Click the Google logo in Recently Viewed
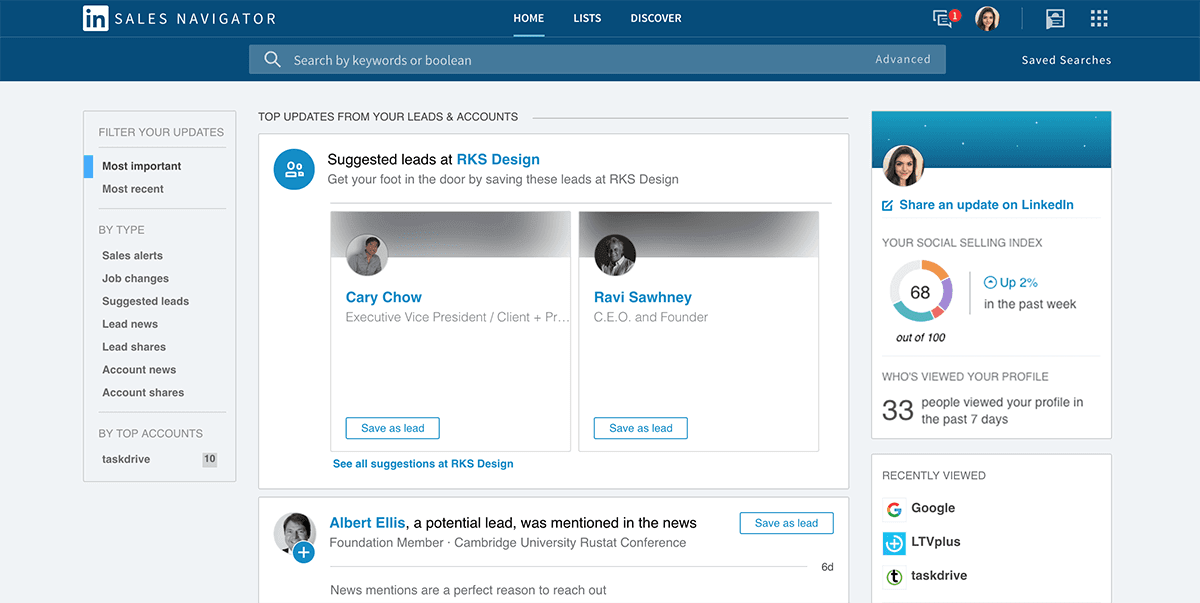1200x603 pixels. [x=894, y=509]
